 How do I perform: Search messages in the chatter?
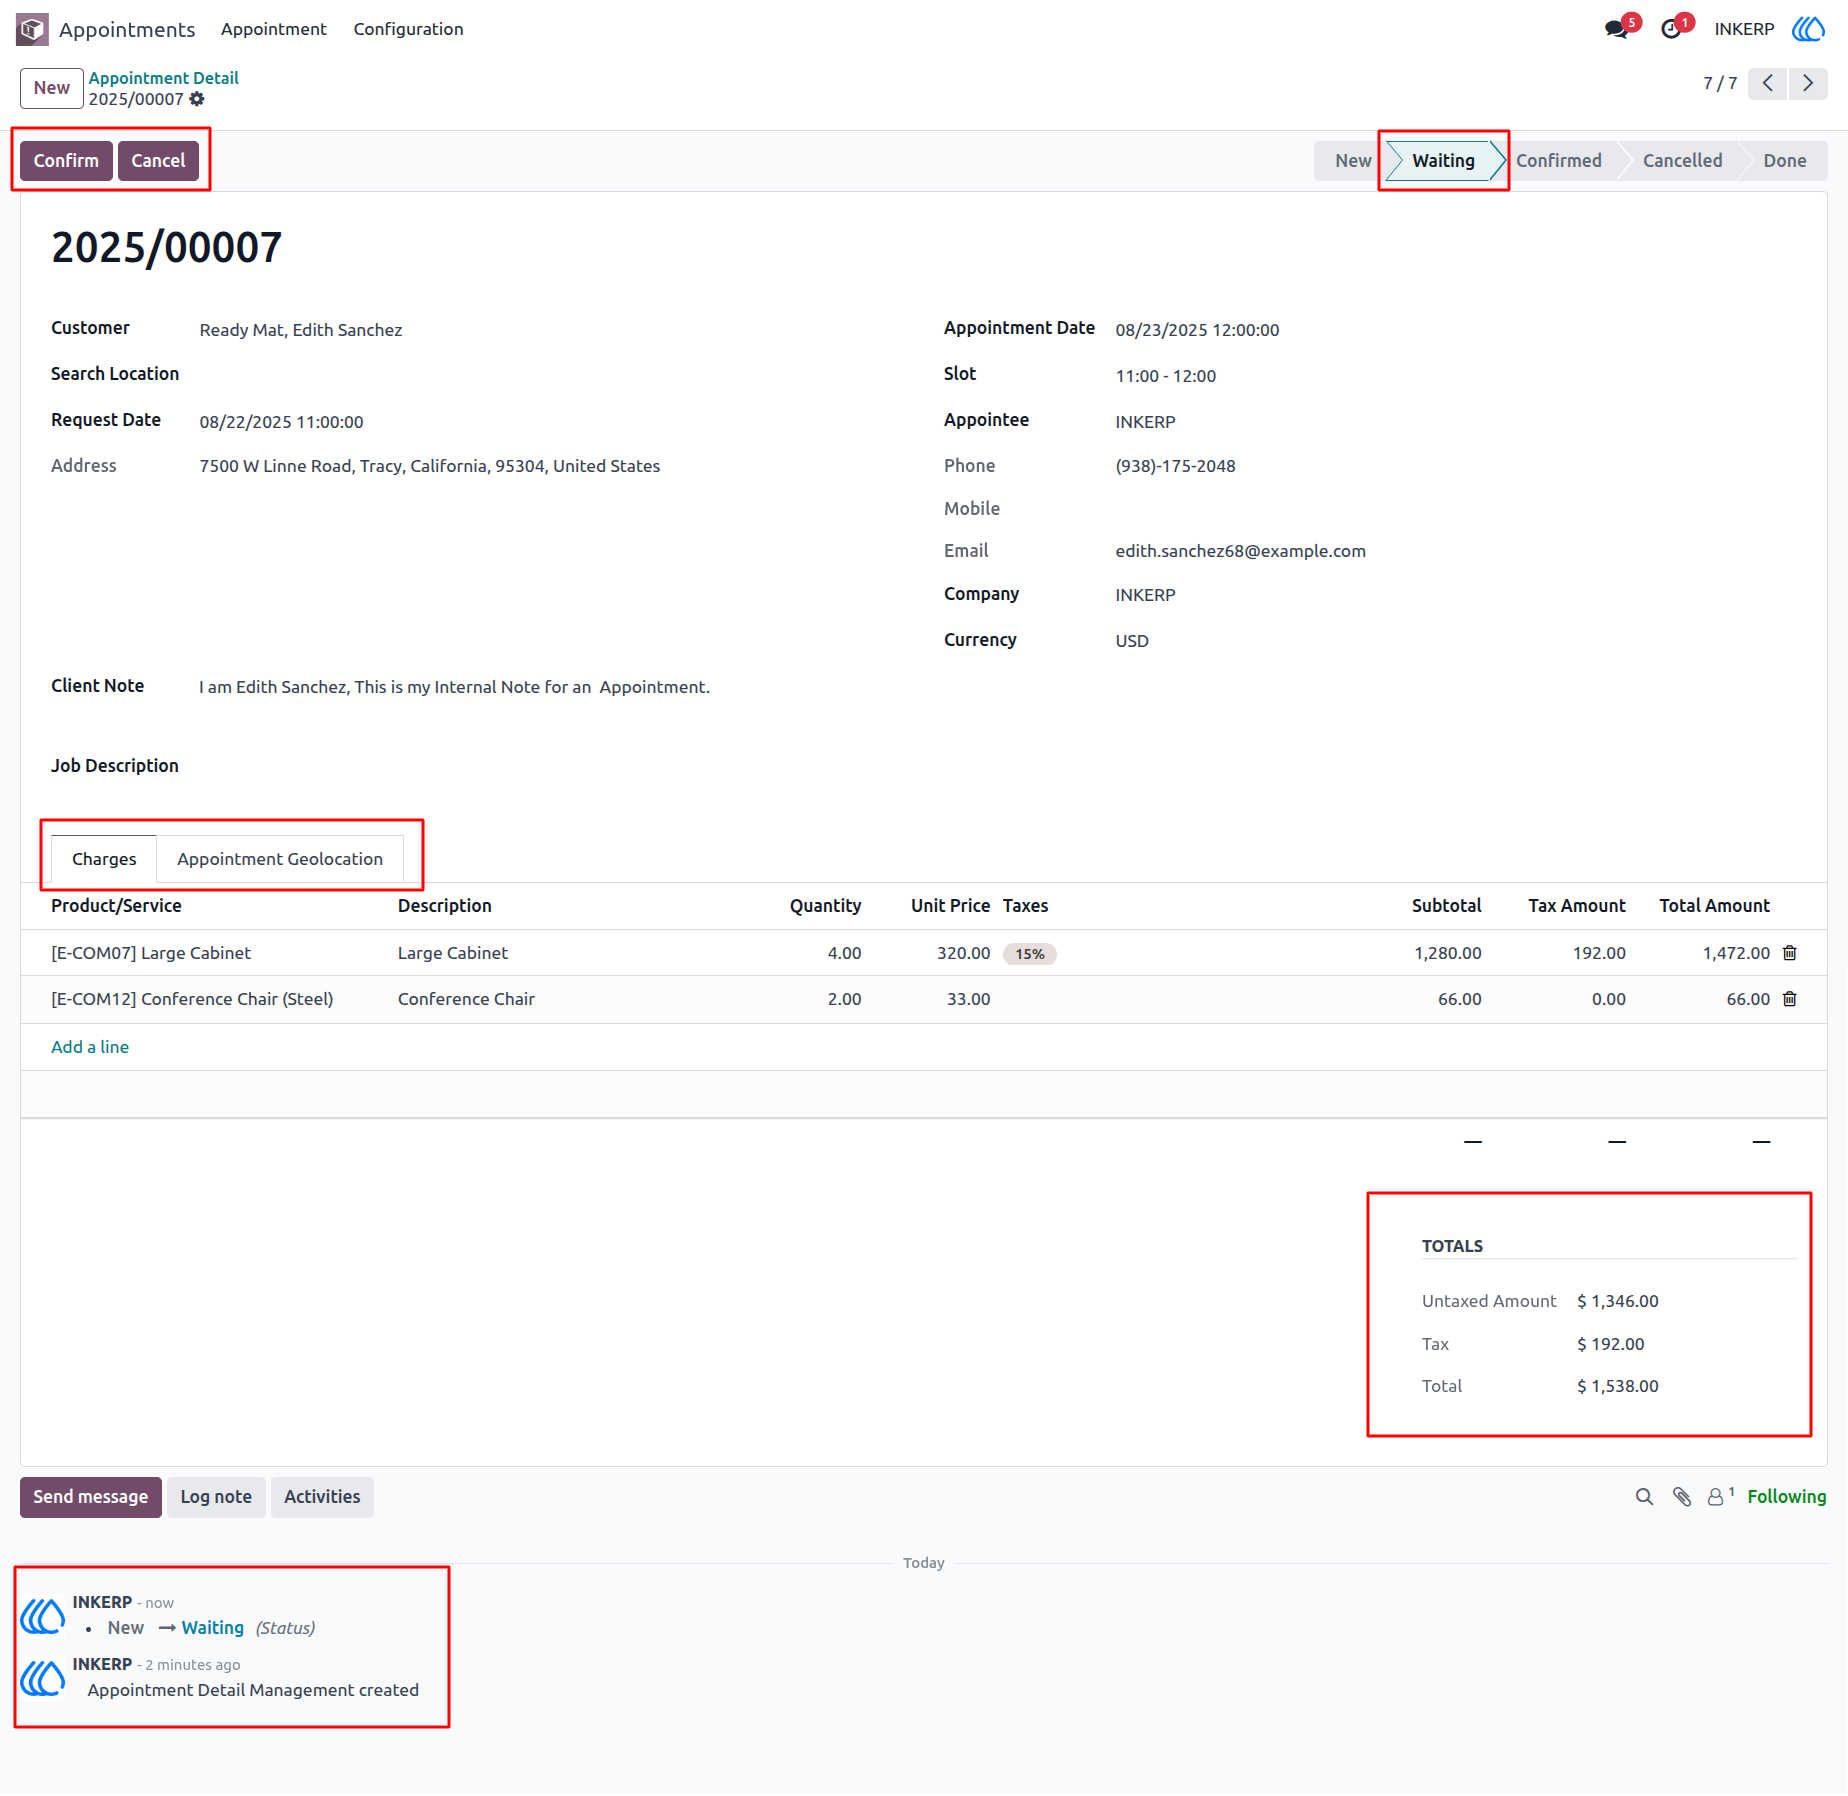click(x=1644, y=1497)
